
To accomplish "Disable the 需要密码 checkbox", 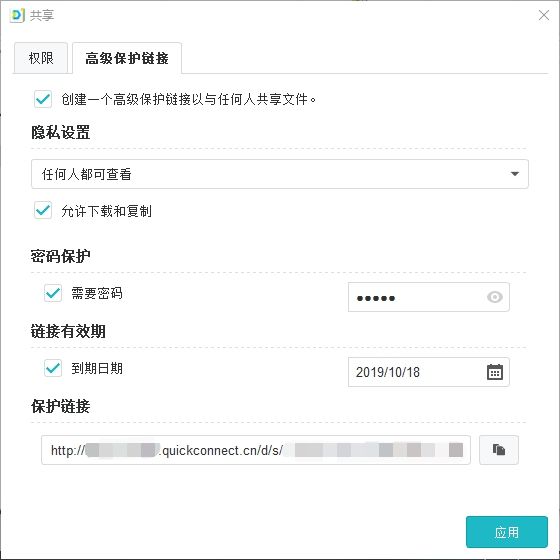I will click(53, 293).
